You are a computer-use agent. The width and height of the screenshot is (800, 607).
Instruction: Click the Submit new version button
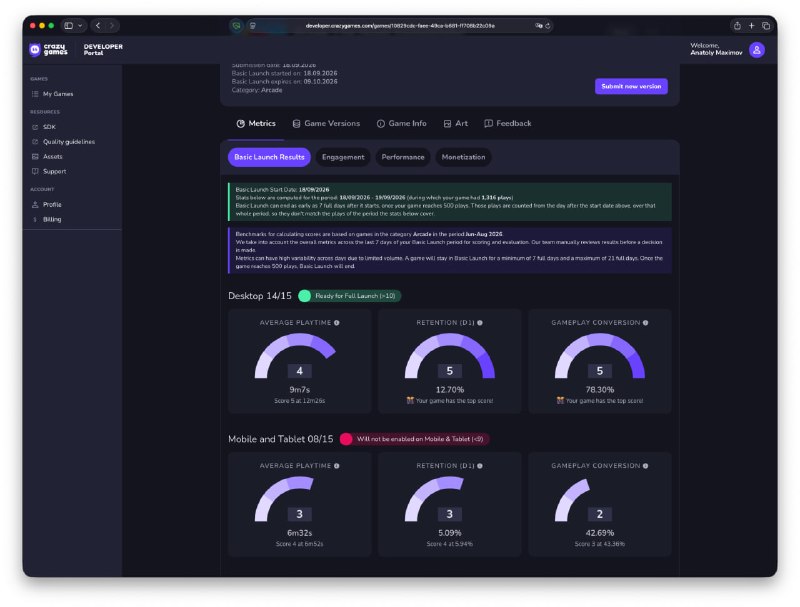pos(631,86)
